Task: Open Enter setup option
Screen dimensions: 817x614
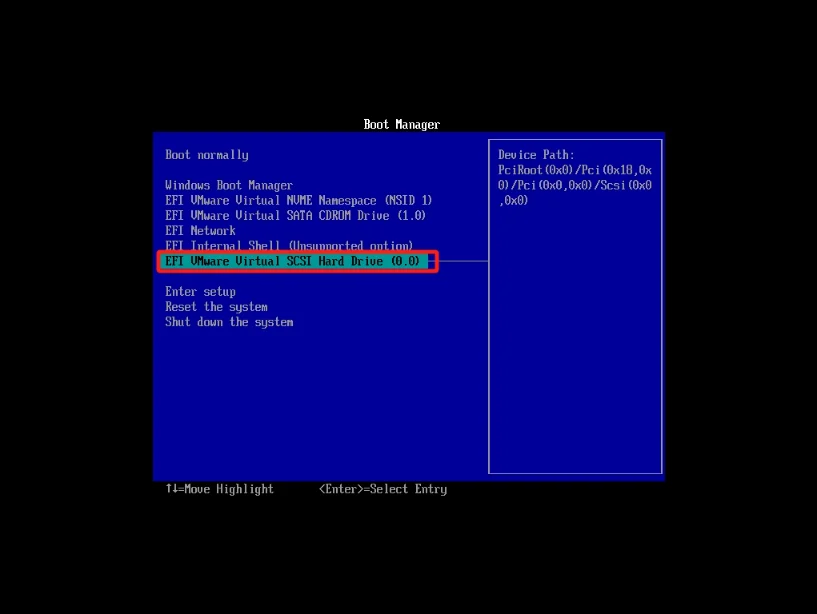Action: click(x=200, y=291)
